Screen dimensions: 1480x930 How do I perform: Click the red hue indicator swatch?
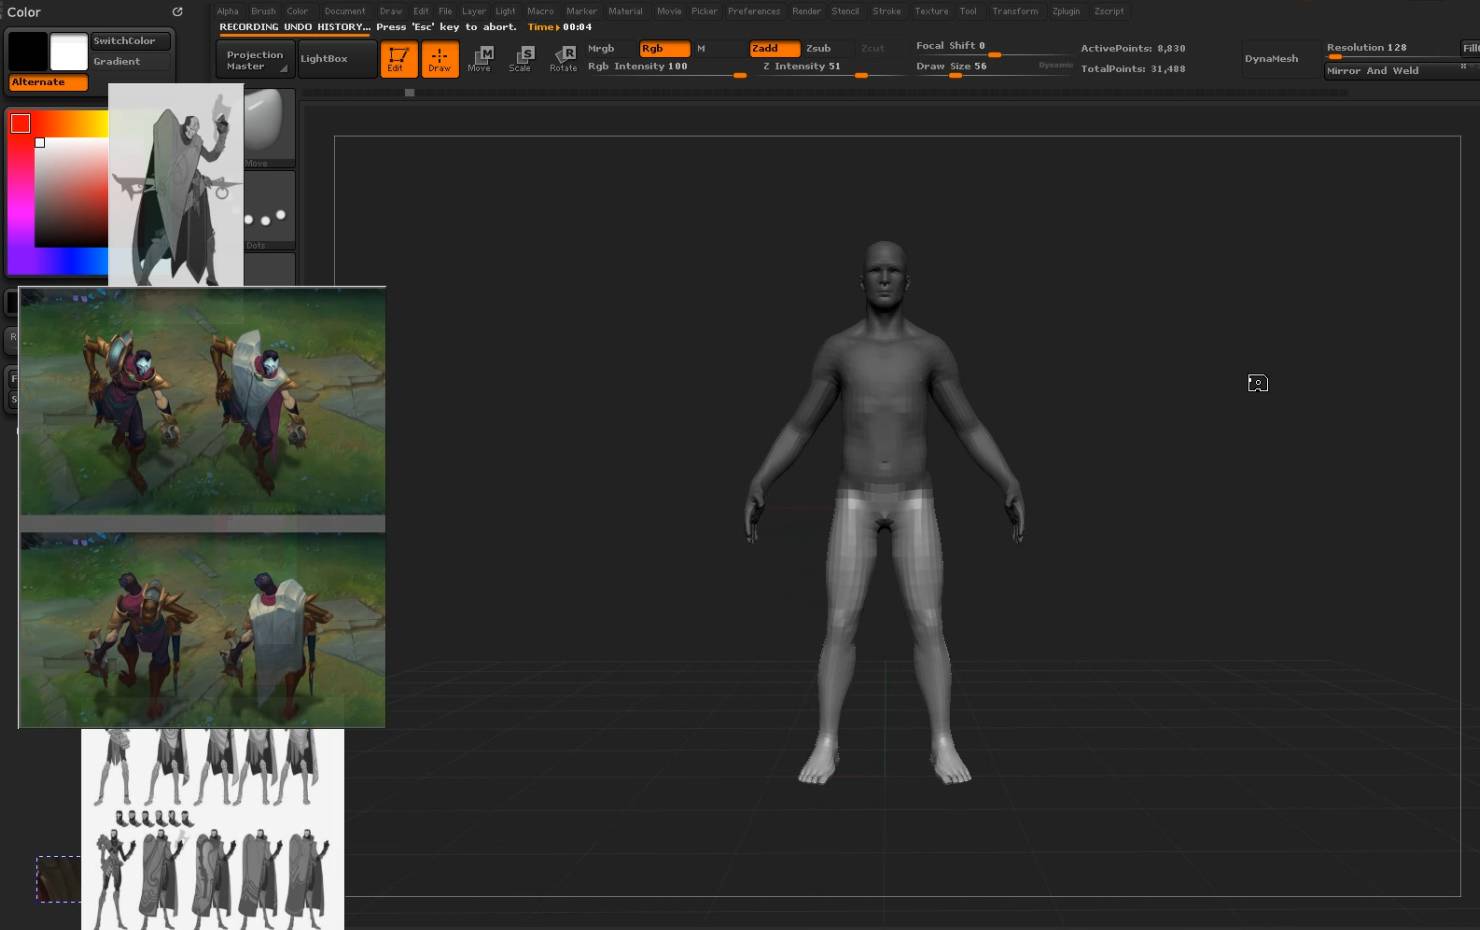(21, 123)
